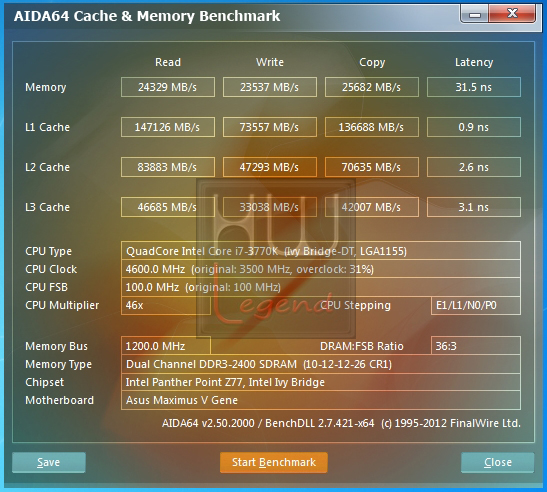The width and height of the screenshot is (547, 492).
Task: Click the CPU Type information field
Action: point(321,251)
